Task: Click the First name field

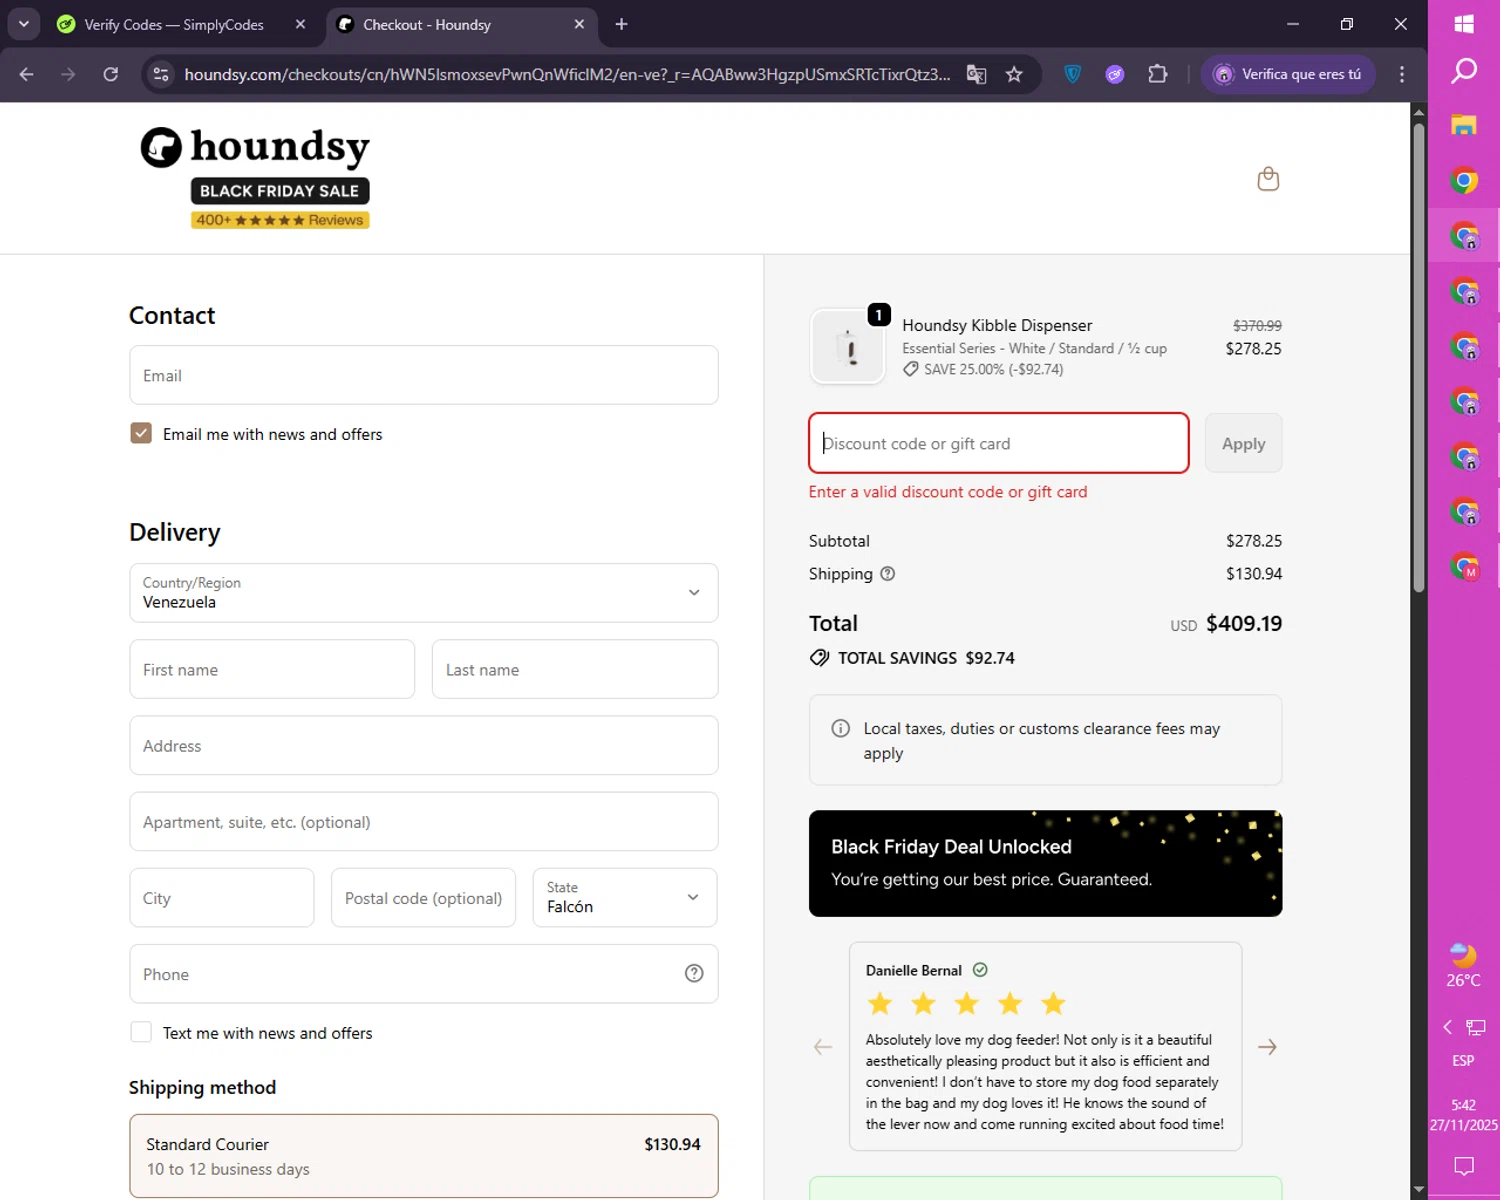Action: click(272, 669)
